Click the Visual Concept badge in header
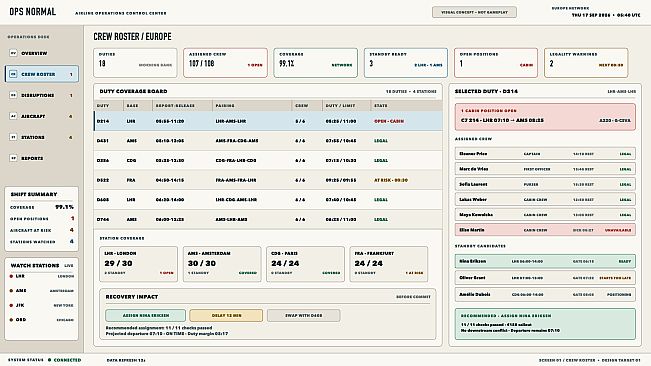Image resolution: width=651 pixels, height=366 pixels. (x=474, y=12)
